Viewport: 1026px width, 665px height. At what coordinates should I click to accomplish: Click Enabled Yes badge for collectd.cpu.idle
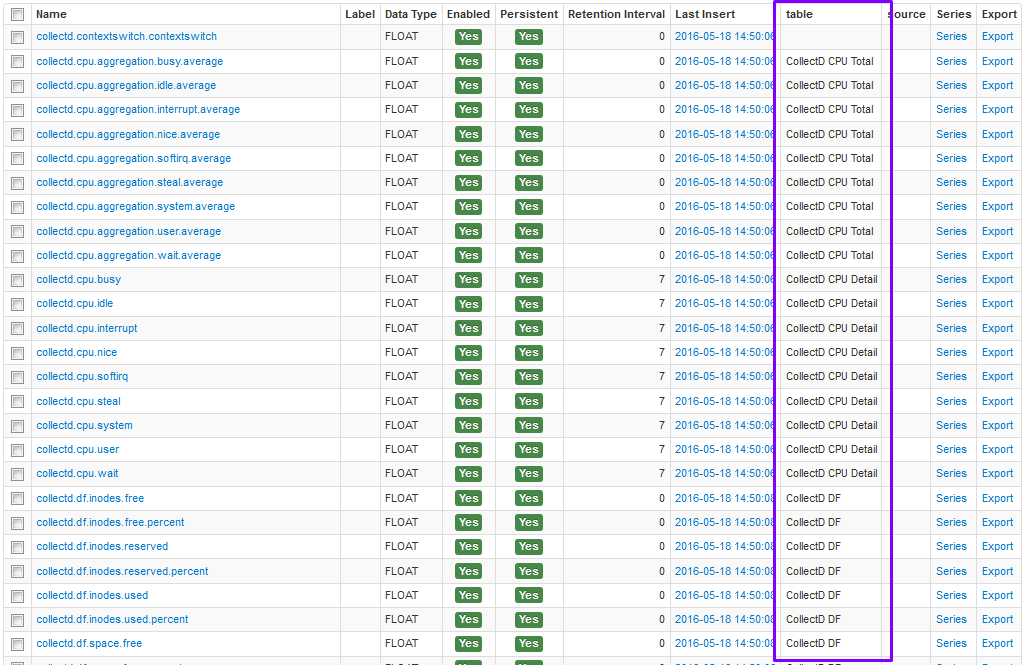[x=468, y=304]
